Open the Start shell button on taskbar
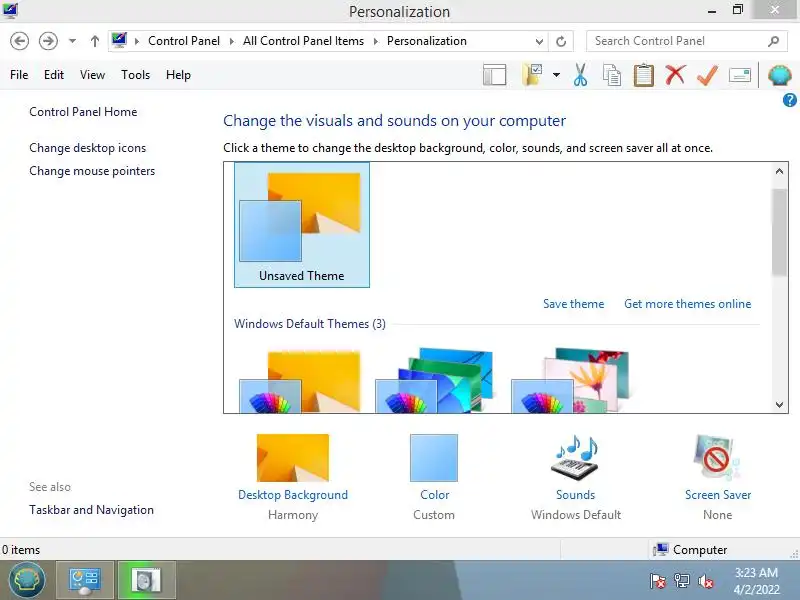Image resolution: width=800 pixels, height=600 pixels. (27, 580)
